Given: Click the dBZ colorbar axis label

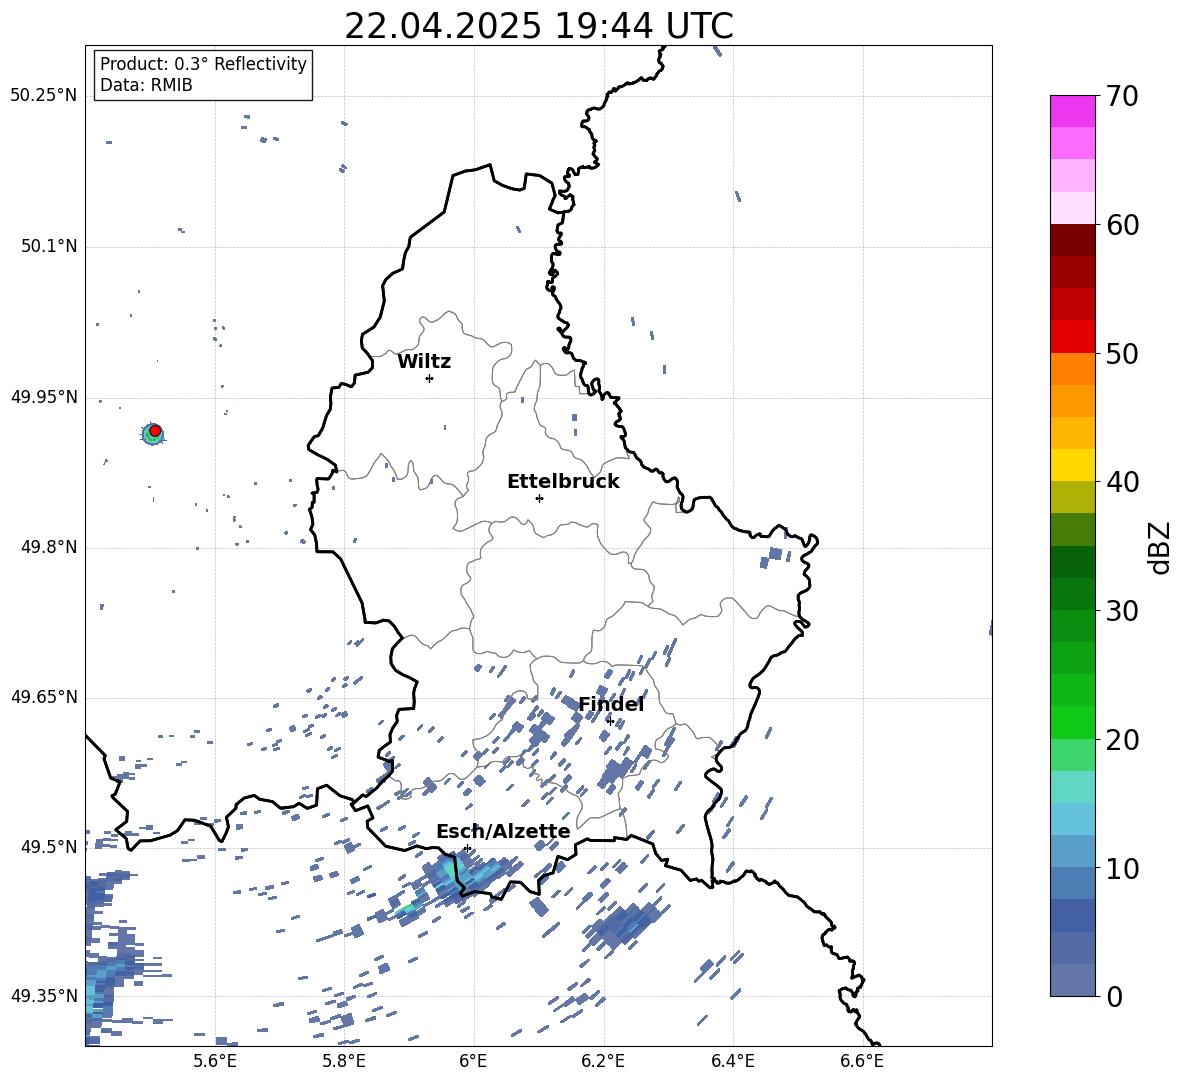Looking at the screenshot, I should point(1159,547).
